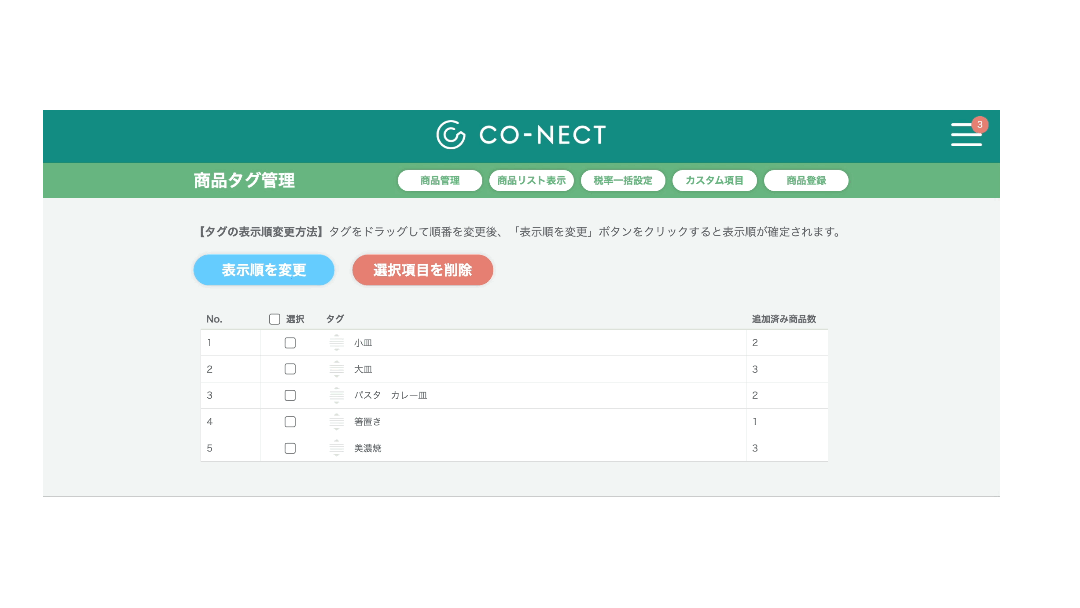Click row number 3
1080x608 pixels.
(209, 395)
